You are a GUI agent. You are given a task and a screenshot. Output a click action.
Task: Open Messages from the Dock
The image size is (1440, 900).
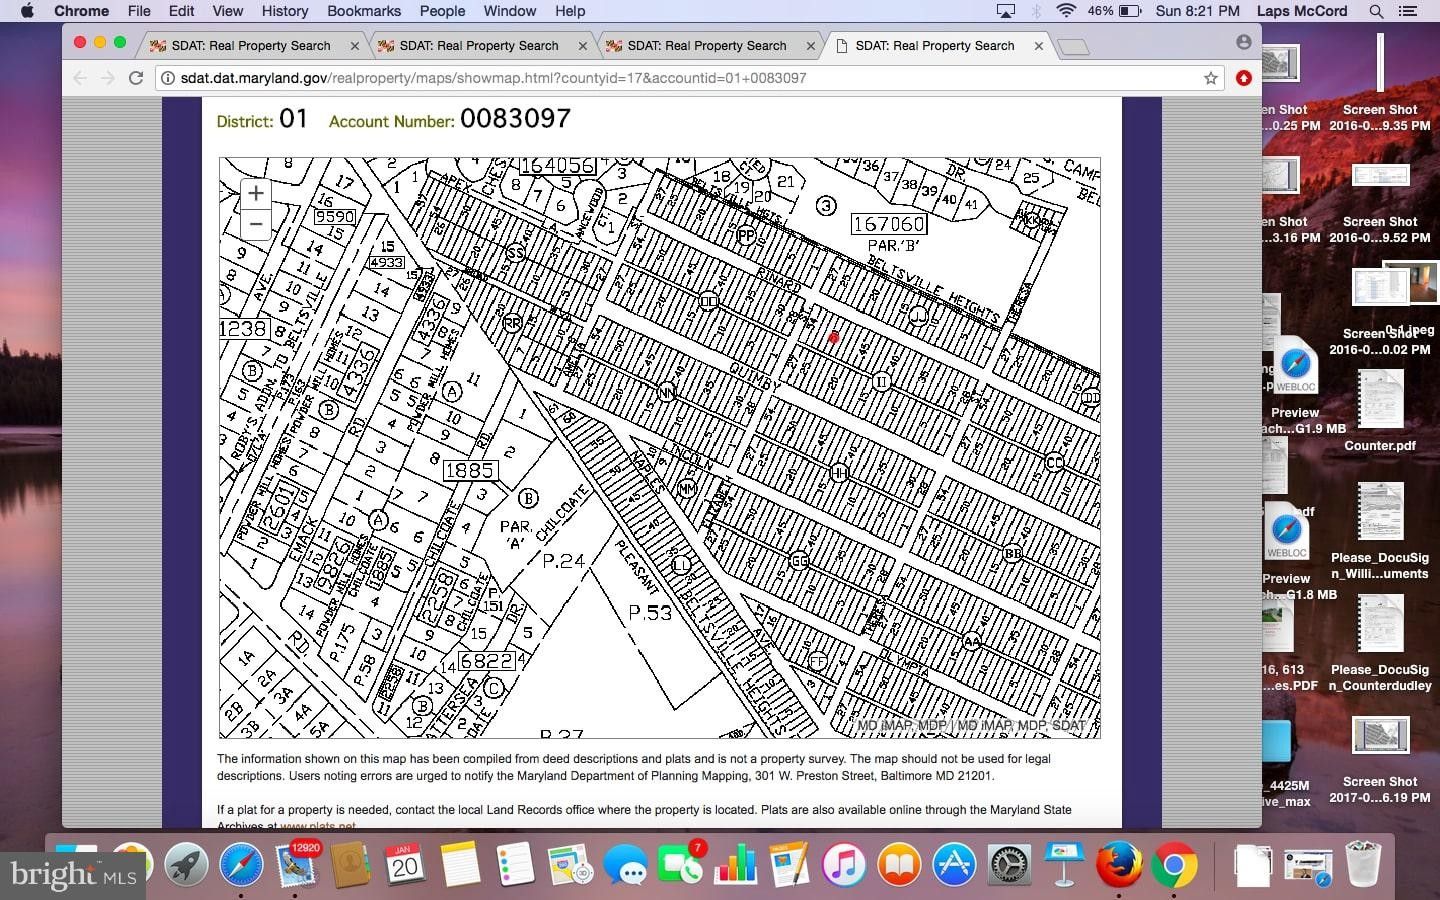[628, 864]
